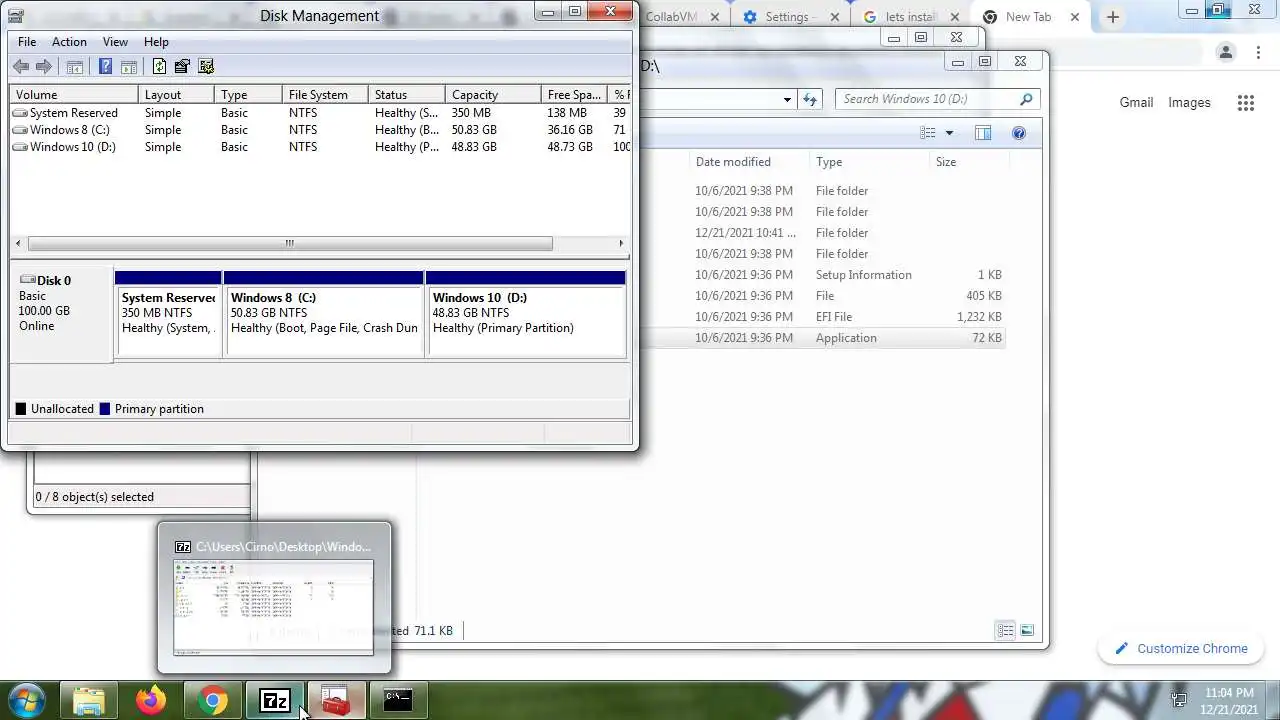Screen dimensions: 1280x720
Task: Click the Customize Chrome button
Action: [x=1180, y=648]
